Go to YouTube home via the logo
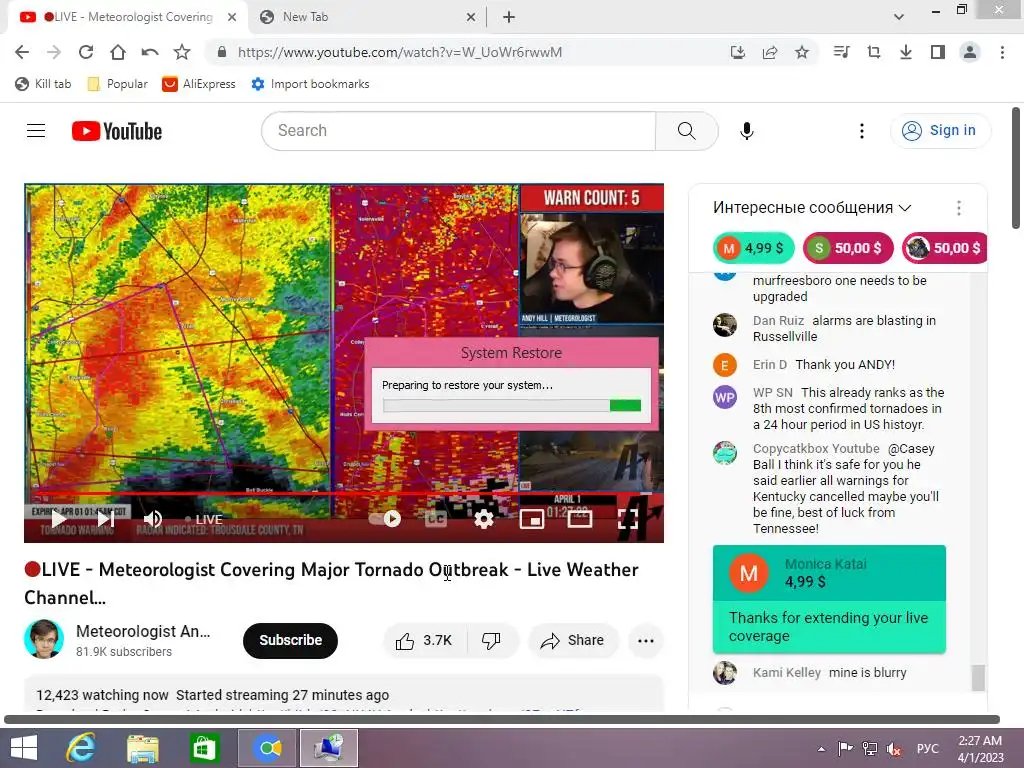This screenshot has width=1024, height=768. tap(117, 131)
